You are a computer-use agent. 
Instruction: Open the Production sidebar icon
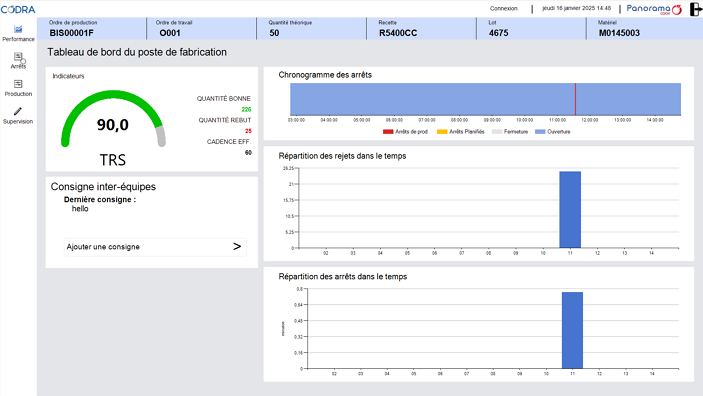[18, 84]
